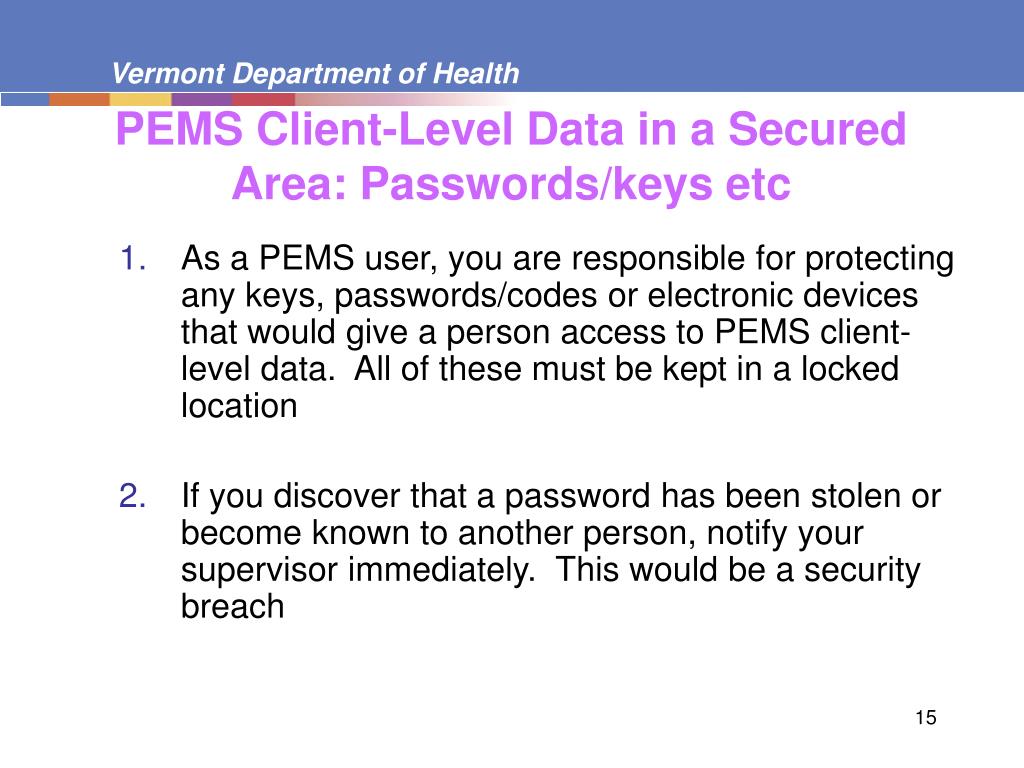Image resolution: width=1024 pixels, height=768 pixels.
Task: Click the phrase 'supervisor immediately'
Action: (357, 569)
